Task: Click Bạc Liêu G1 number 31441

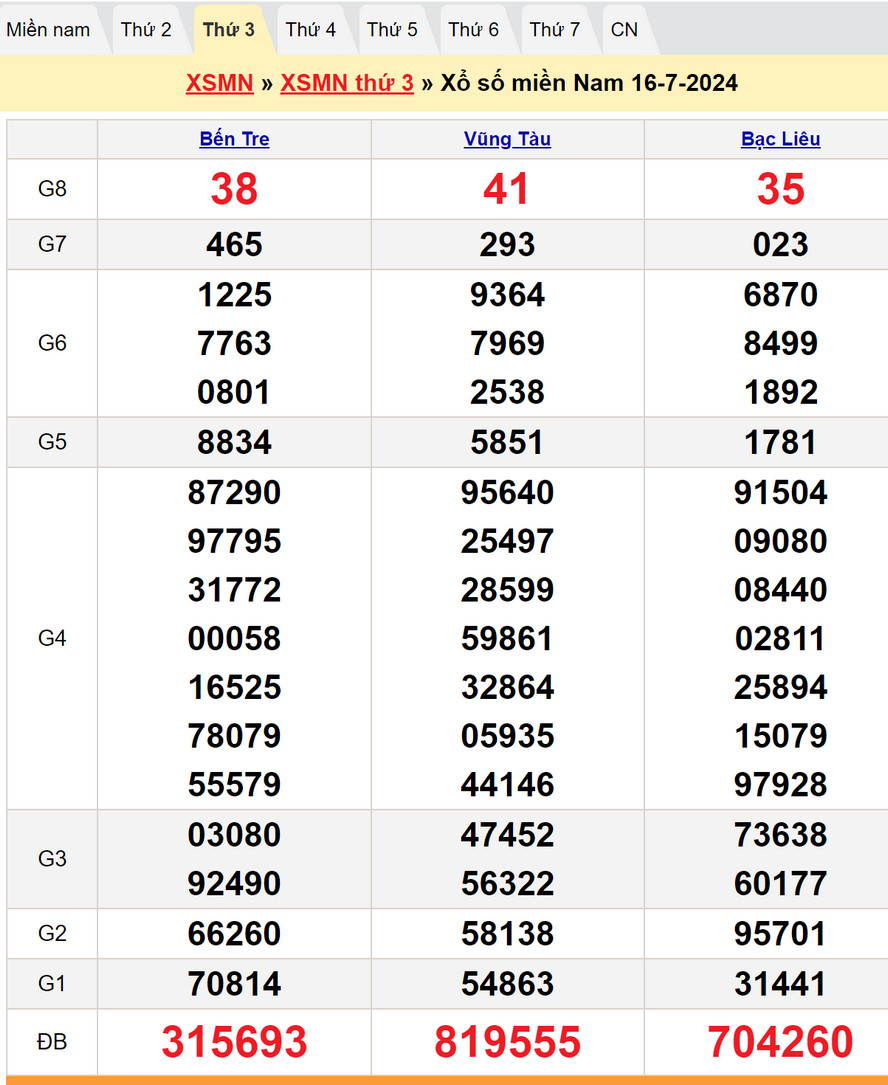Action: coord(780,984)
